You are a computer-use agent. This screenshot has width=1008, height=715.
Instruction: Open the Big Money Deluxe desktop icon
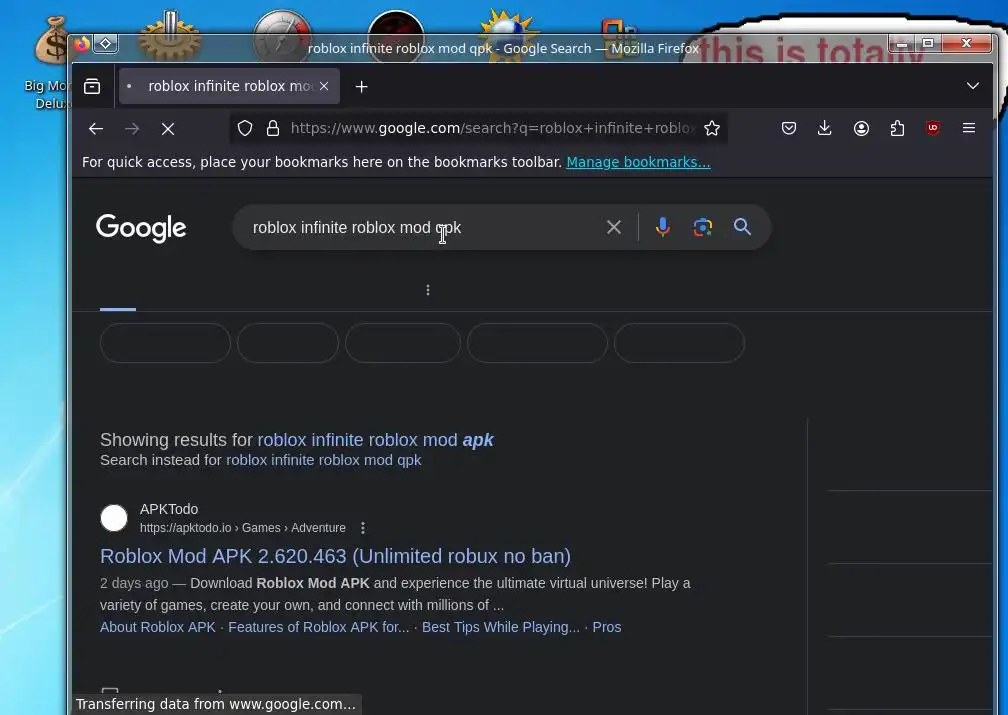coord(49,61)
